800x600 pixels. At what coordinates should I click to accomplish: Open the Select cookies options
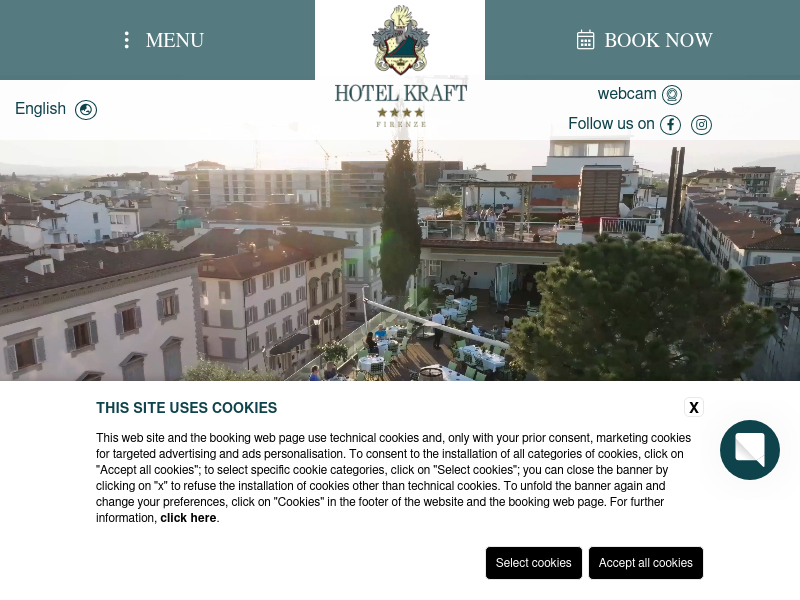pos(534,563)
